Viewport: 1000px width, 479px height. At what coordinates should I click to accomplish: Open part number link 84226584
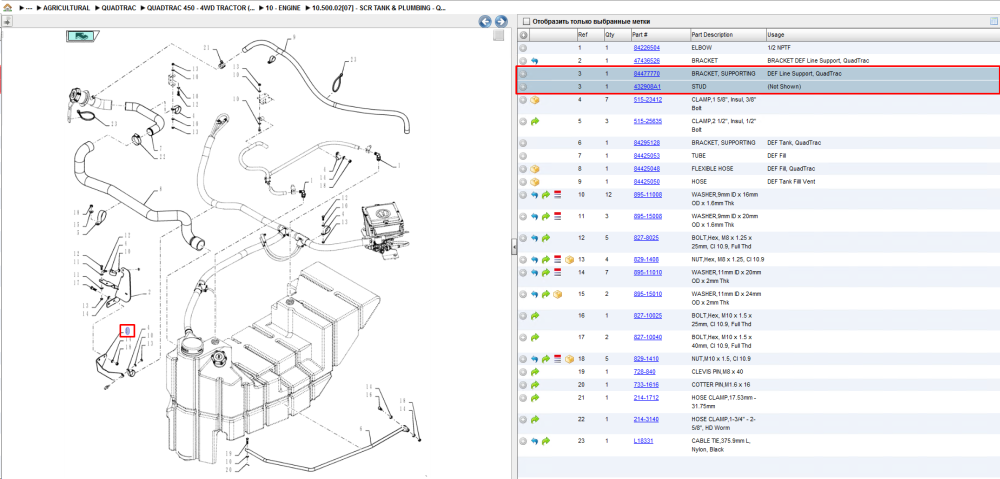[646, 48]
